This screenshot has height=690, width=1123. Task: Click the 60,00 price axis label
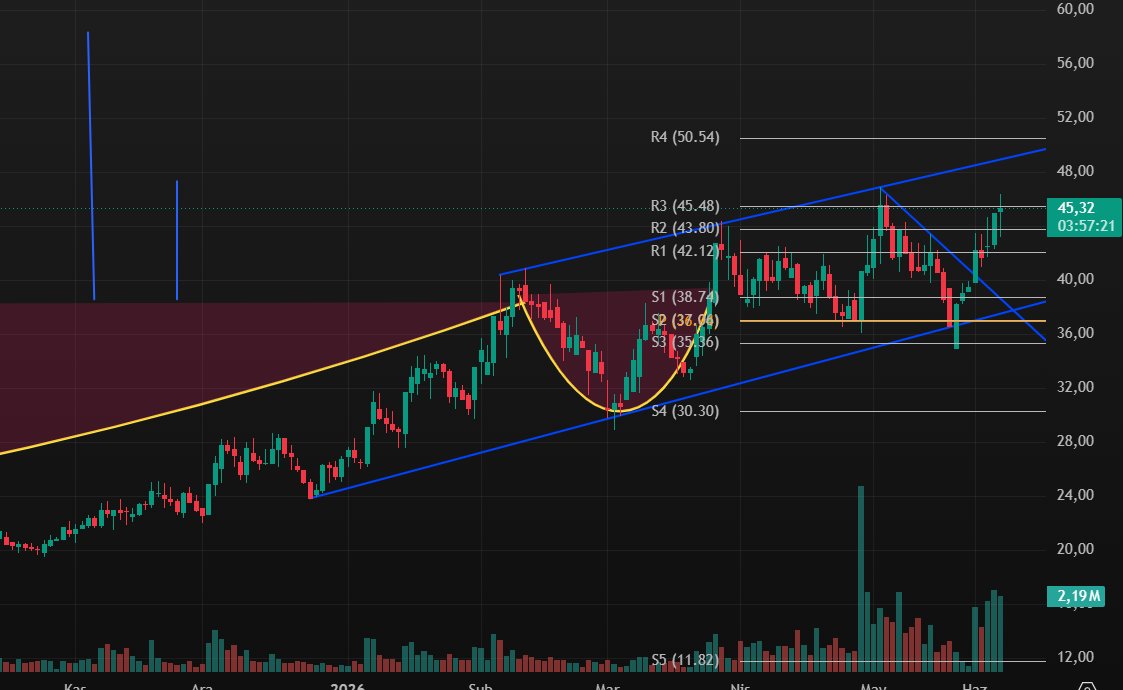pos(1075,9)
